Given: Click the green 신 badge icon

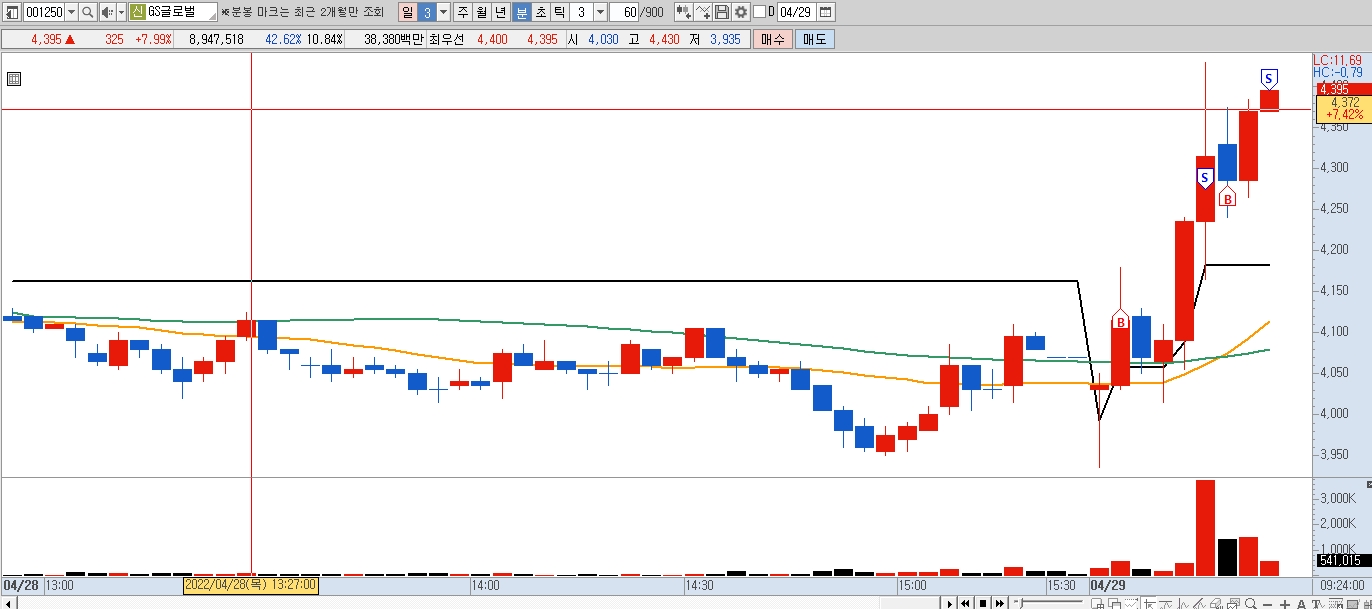Looking at the screenshot, I should tap(138, 12).
